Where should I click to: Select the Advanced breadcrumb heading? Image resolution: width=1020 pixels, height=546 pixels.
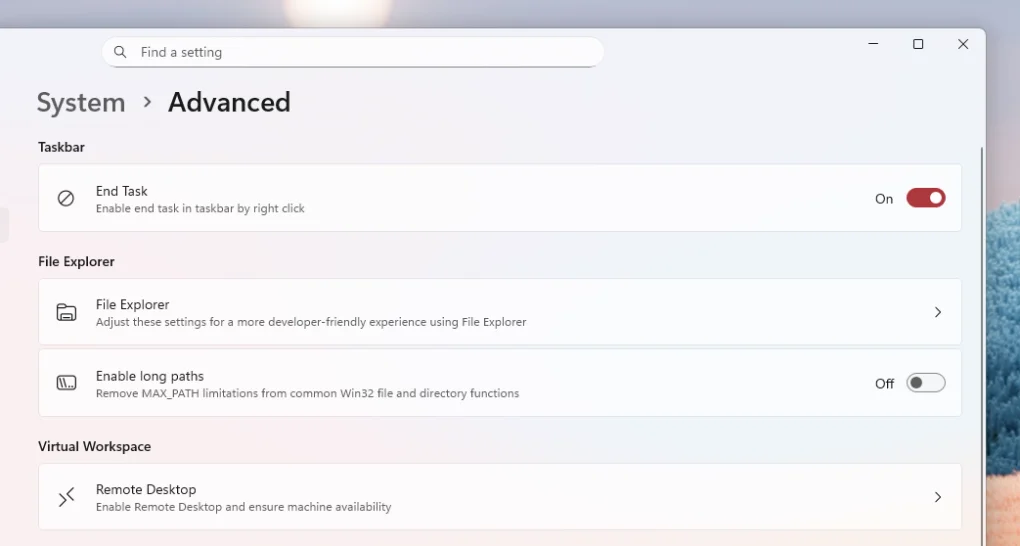[x=229, y=102]
